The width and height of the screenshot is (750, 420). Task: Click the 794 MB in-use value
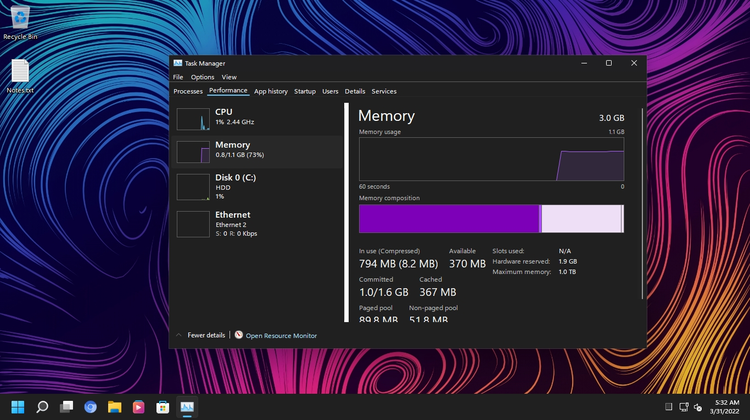point(398,264)
